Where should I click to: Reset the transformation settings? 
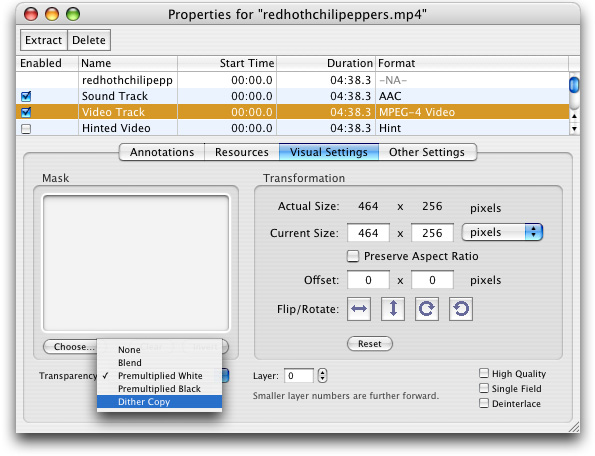[370, 344]
